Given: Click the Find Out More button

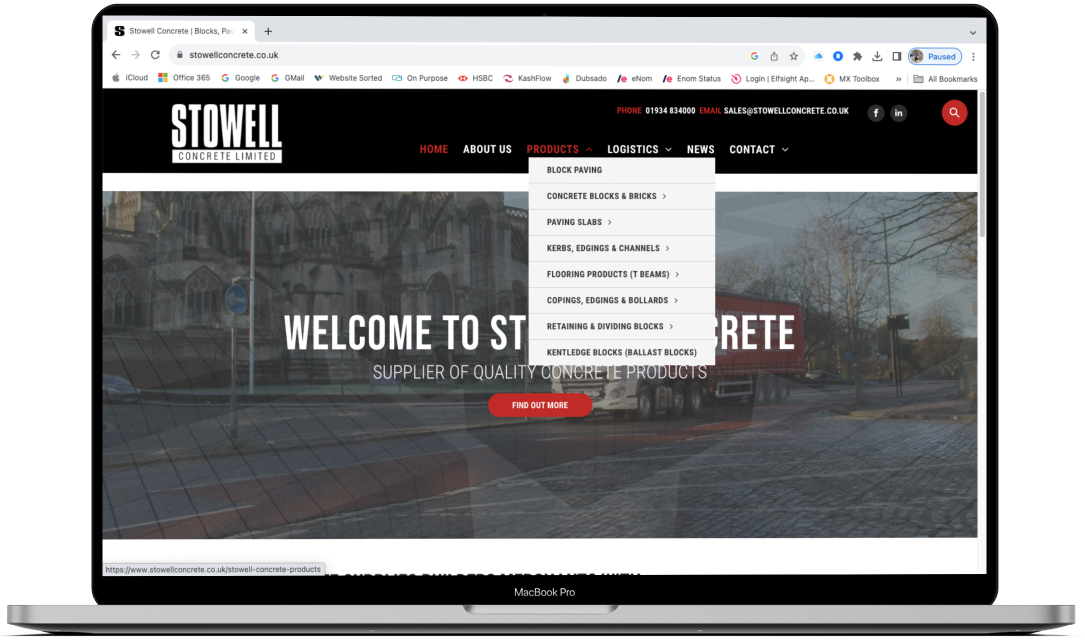Looking at the screenshot, I should (x=540, y=405).
